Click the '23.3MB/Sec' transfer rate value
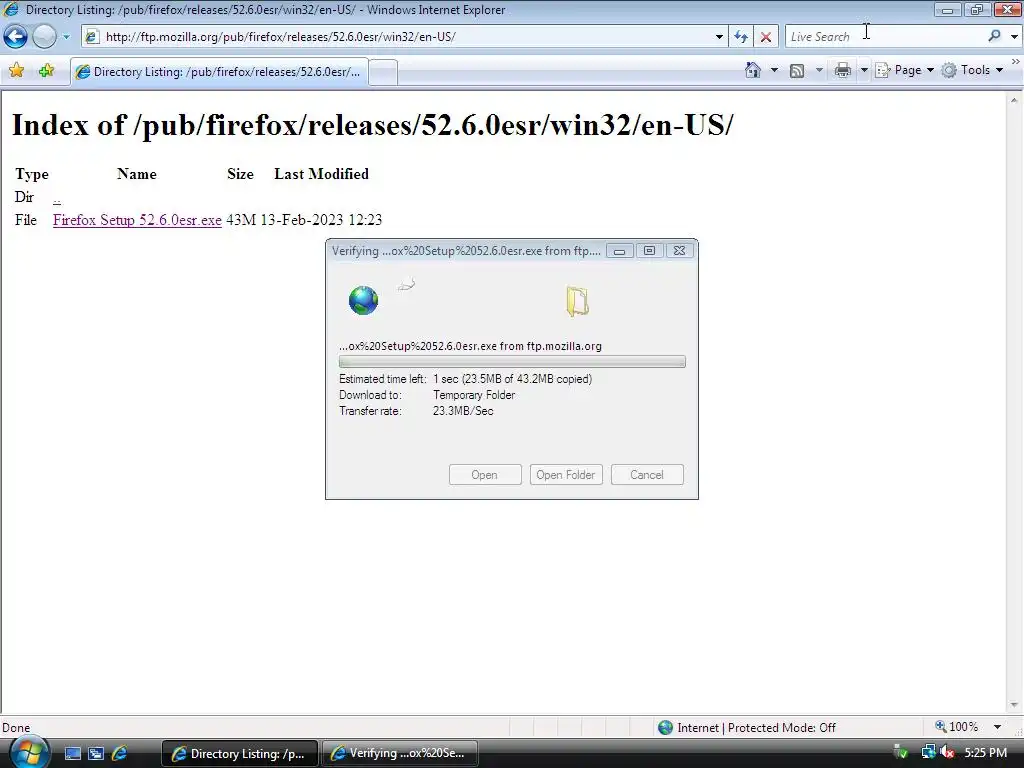1024x768 pixels. tap(463, 411)
